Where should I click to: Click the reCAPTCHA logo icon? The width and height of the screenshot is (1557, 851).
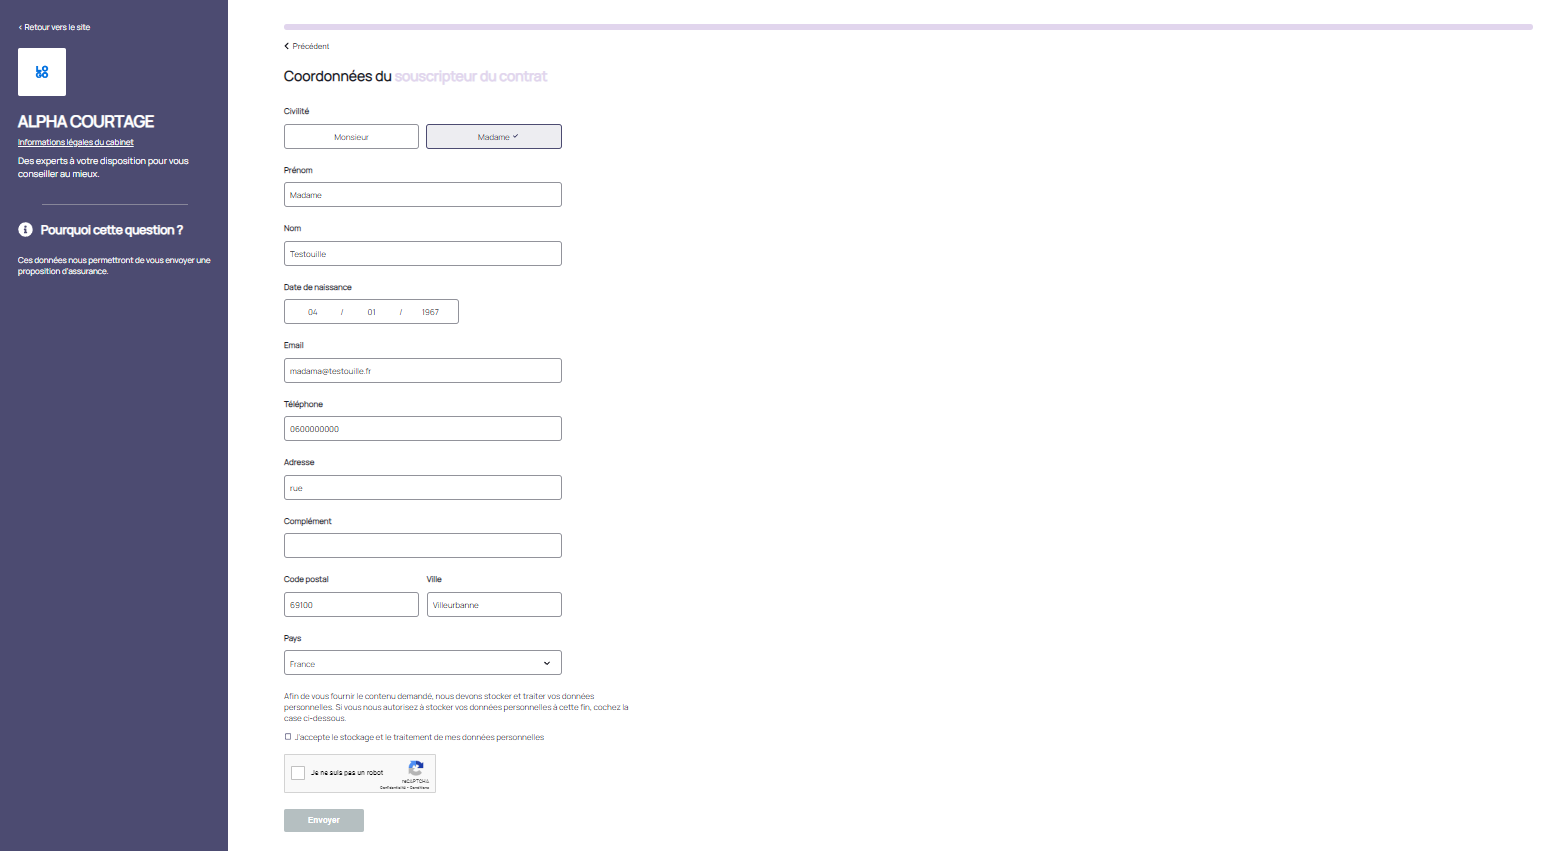416,768
